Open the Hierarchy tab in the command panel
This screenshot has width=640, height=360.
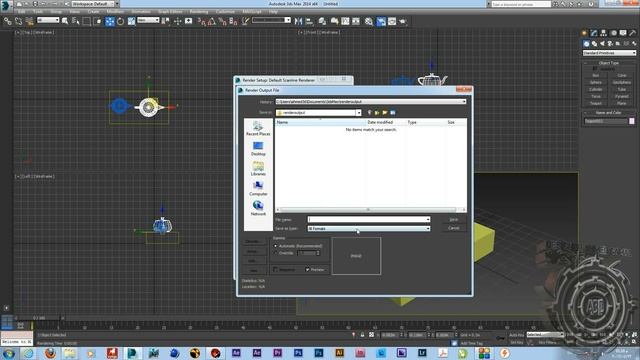tap(604, 33)
